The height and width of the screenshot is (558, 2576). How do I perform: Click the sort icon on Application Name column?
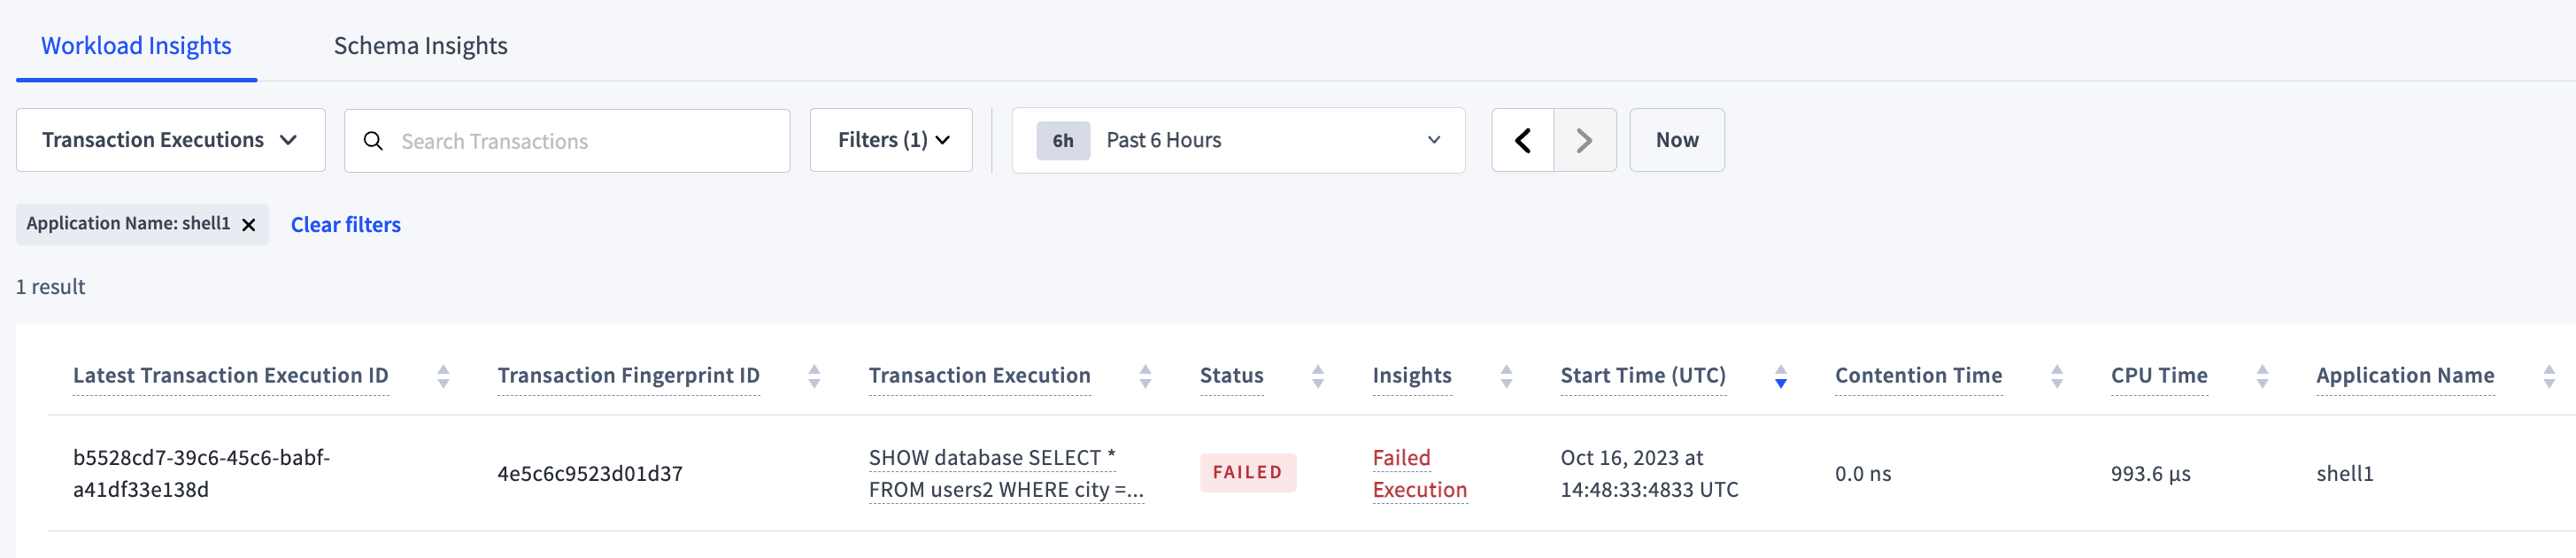click(2550, 376)
